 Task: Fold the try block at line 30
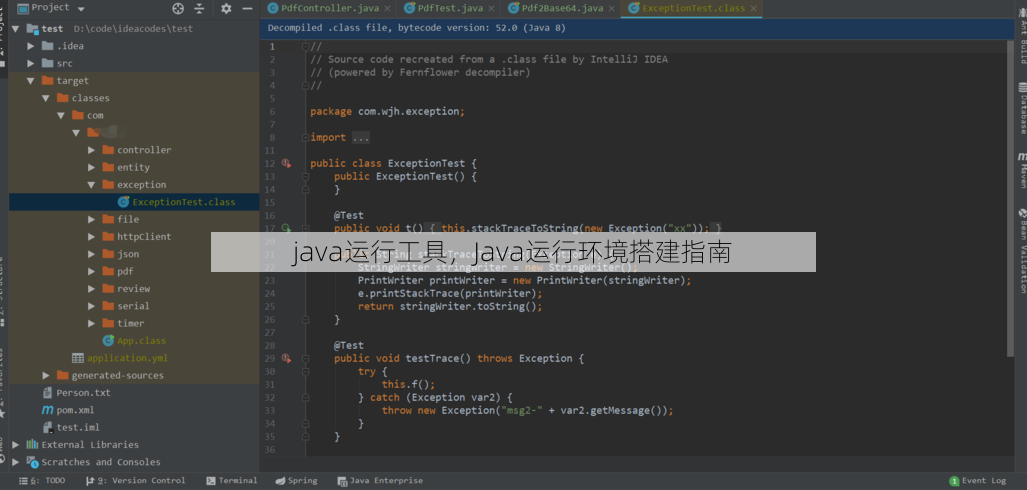(305, 371)
